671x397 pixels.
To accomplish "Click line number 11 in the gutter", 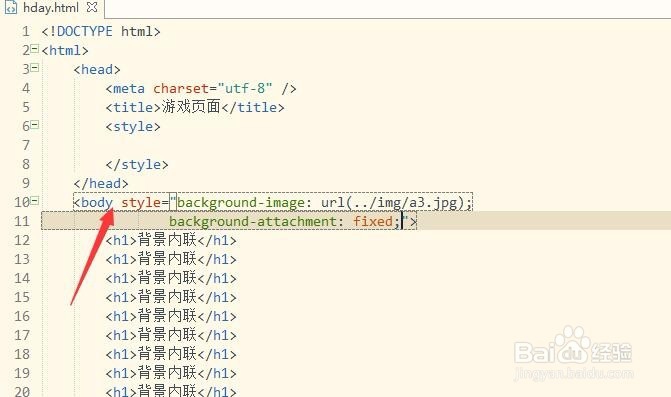I will click(22, 222).
